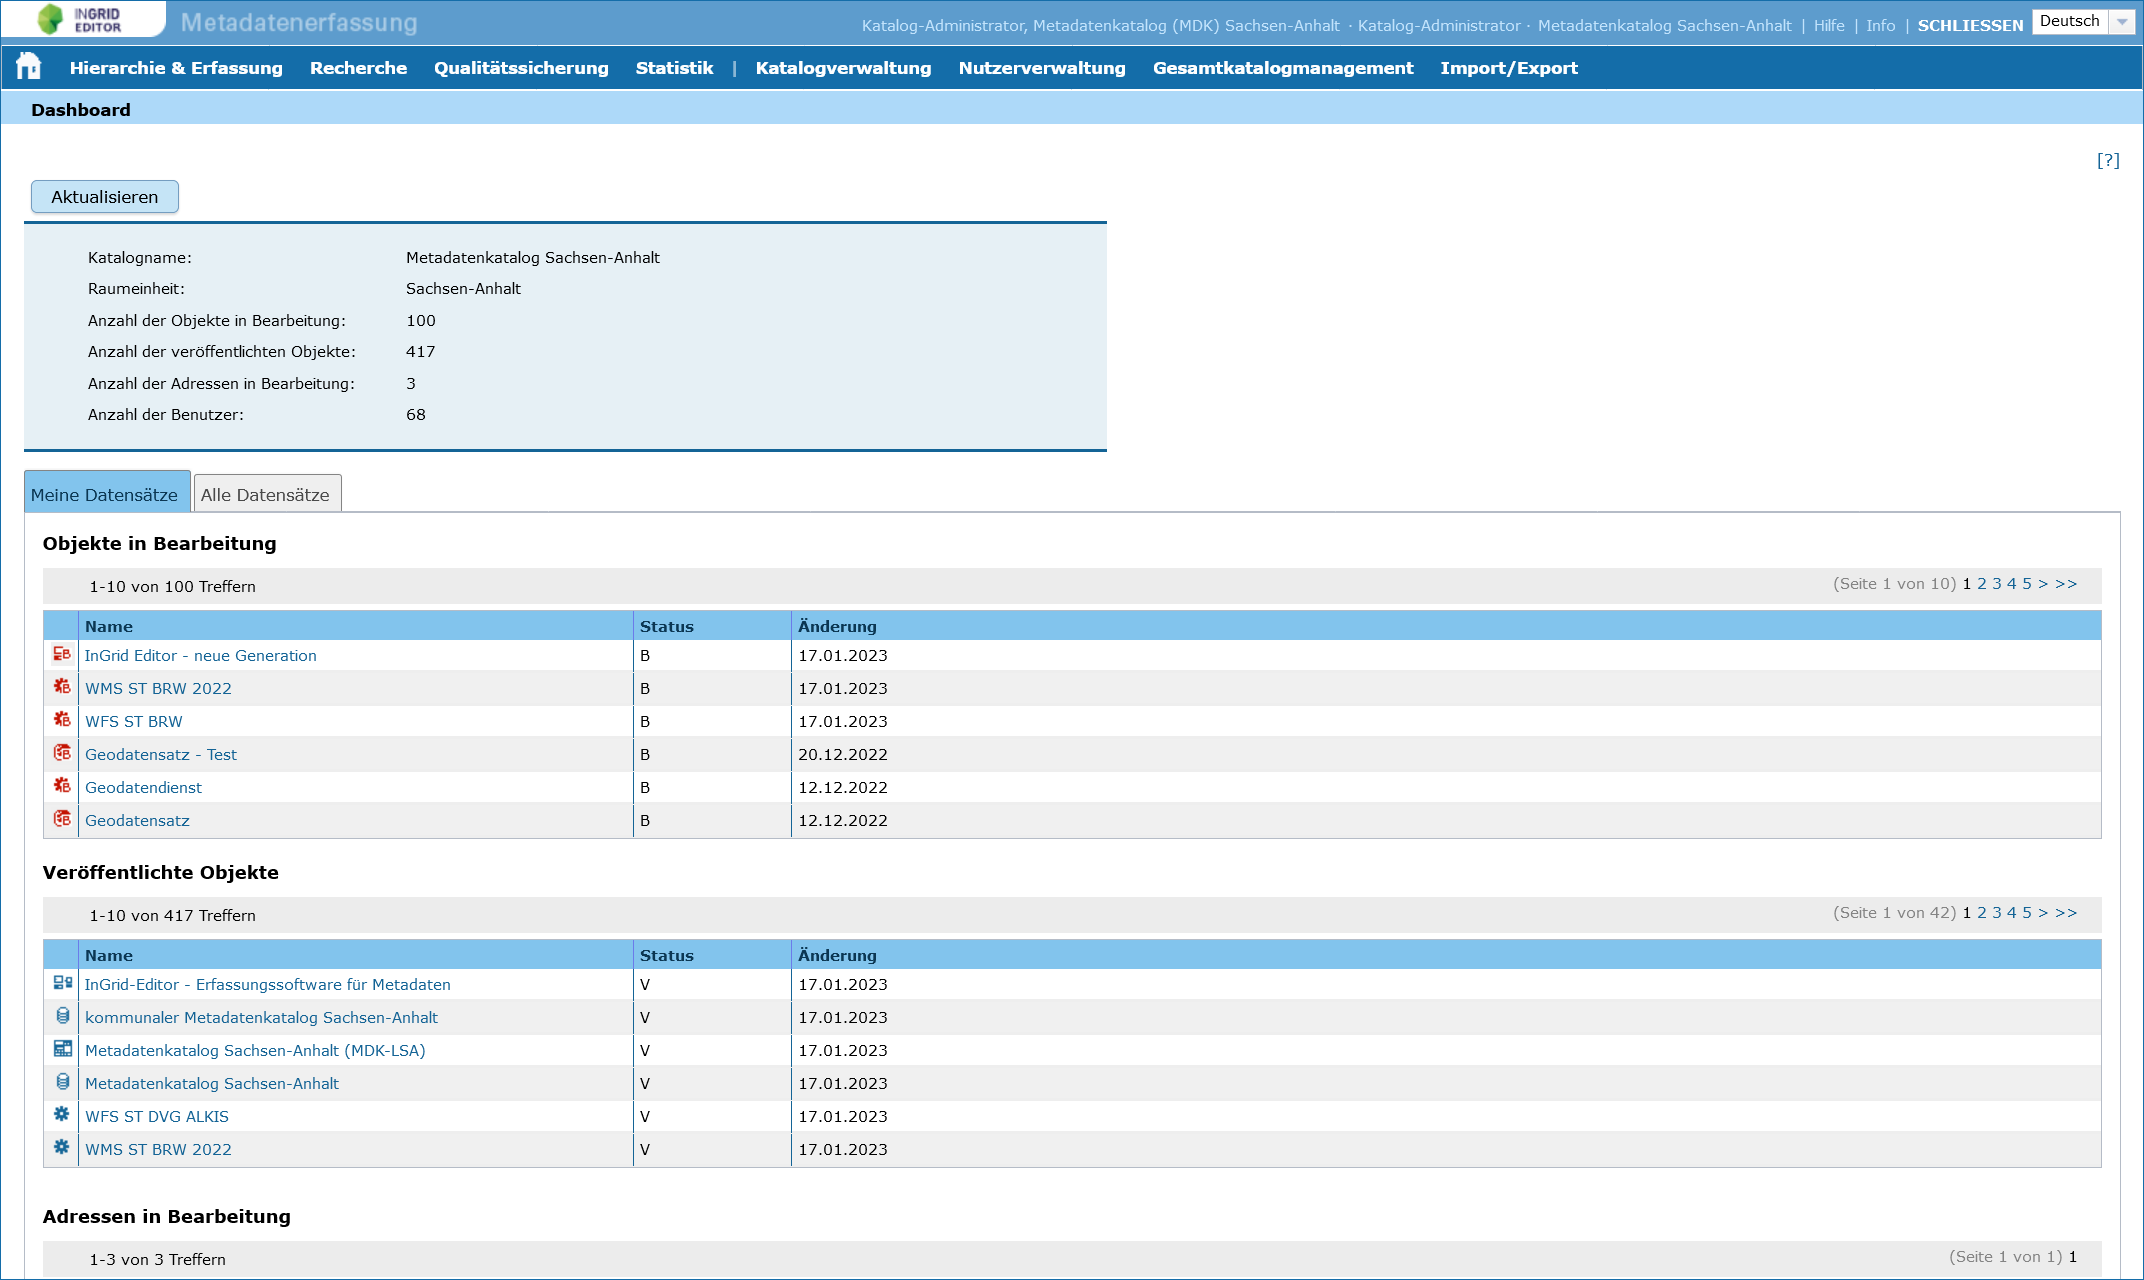
Task: Jump to last page of Veröffentlichte Objekte
Action: (x=2066, y=913)
